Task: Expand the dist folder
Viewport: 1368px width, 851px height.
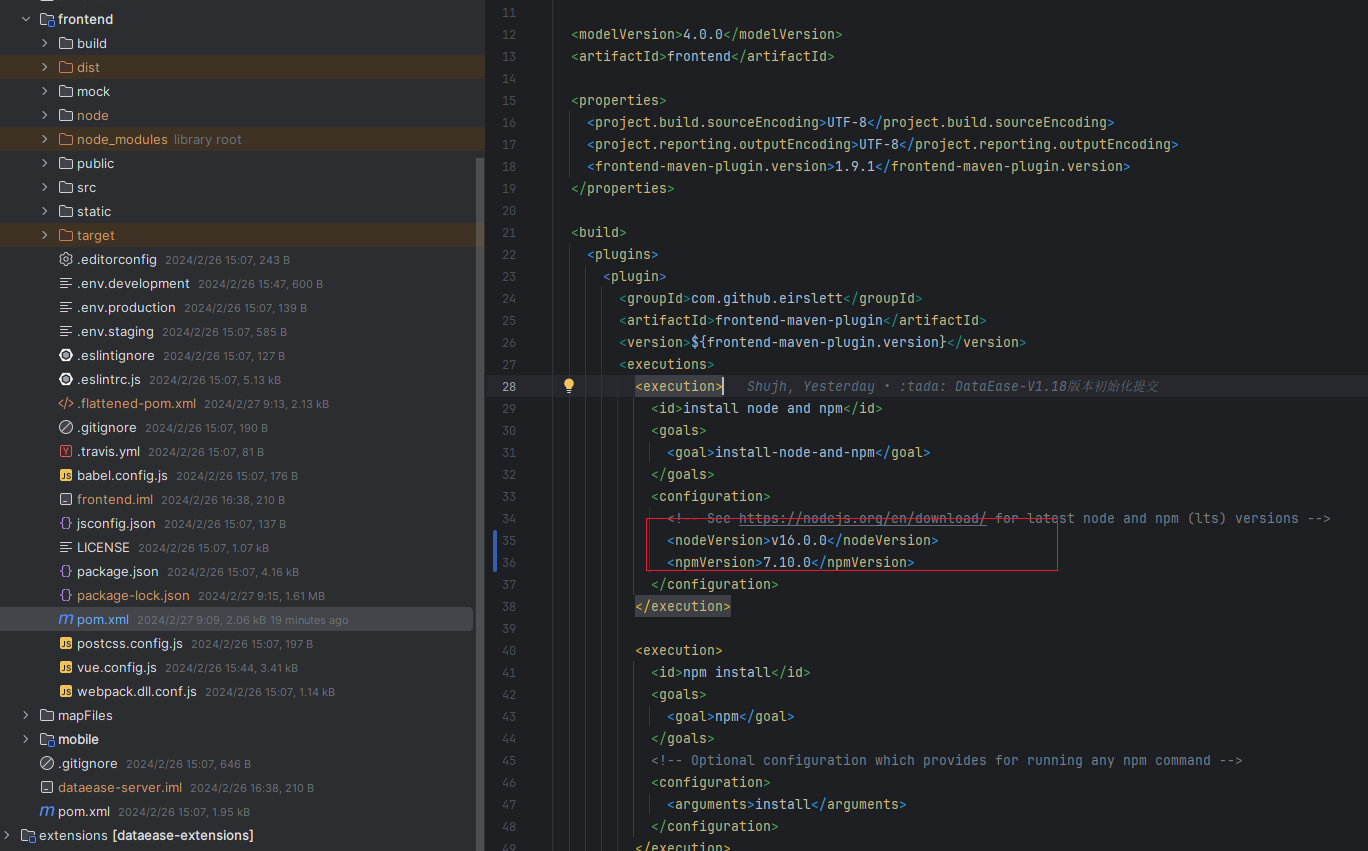Action: click(x=45, y=67)
